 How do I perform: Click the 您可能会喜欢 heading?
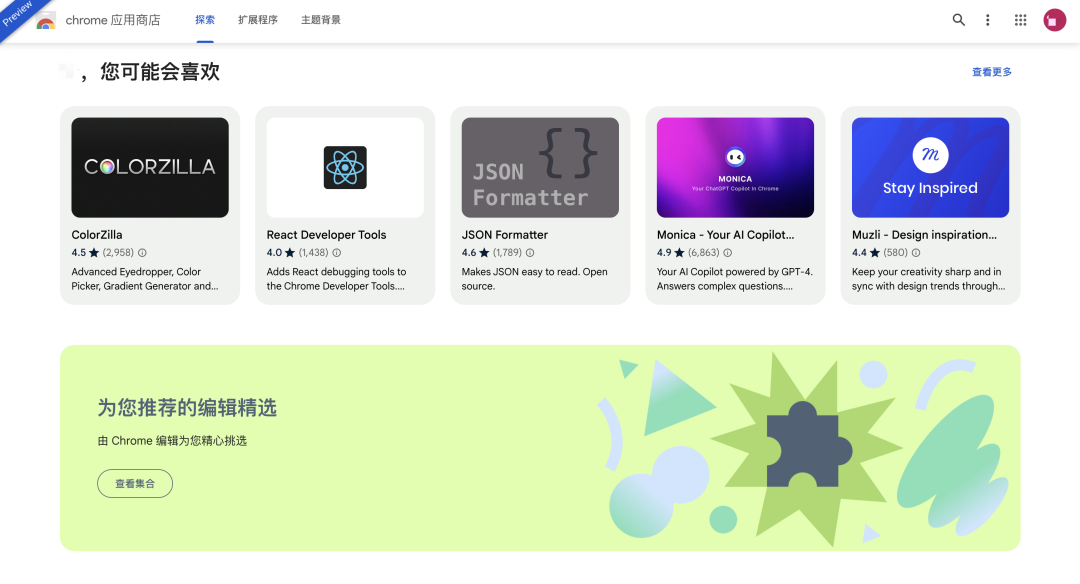coord(160,72)
